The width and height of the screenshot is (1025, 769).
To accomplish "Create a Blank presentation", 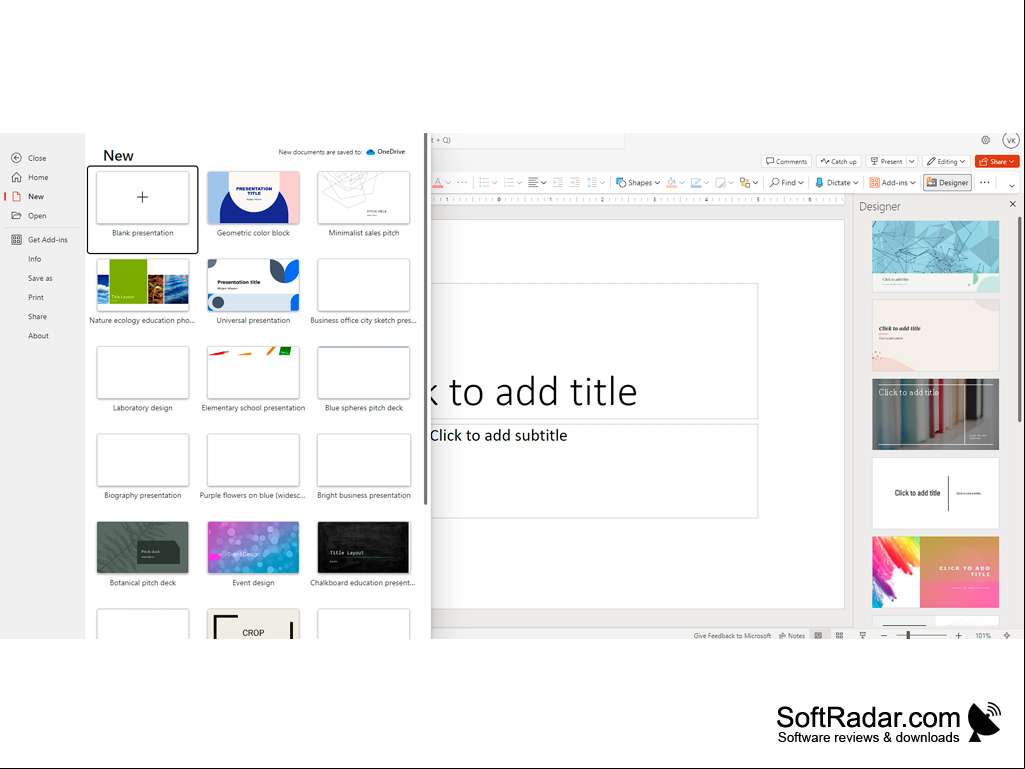I will tap(143, 209).
